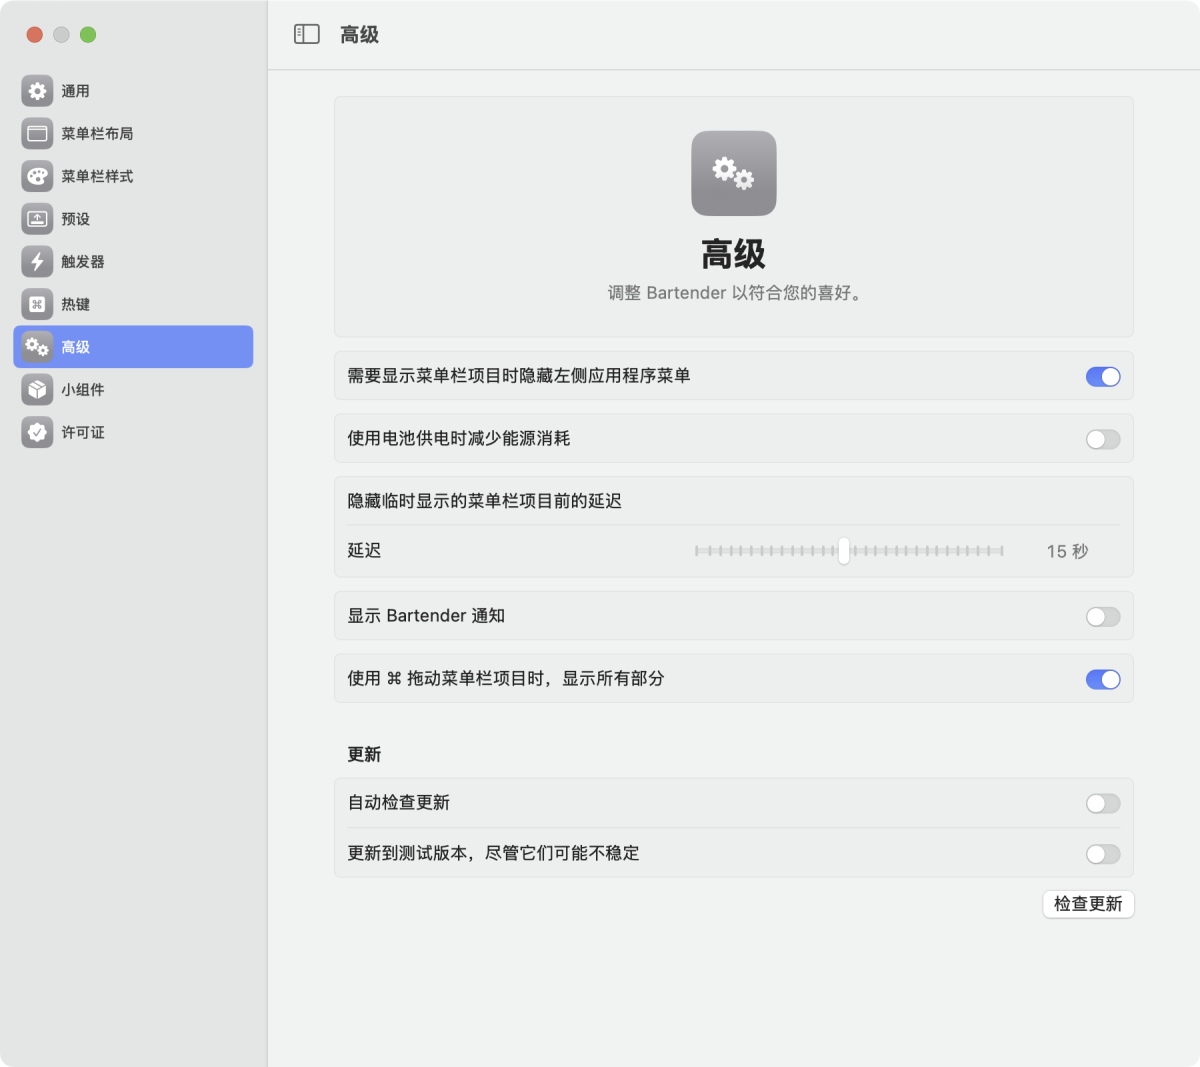
Task: Select the 热键 command key icon
Action: tap(37, 304)
